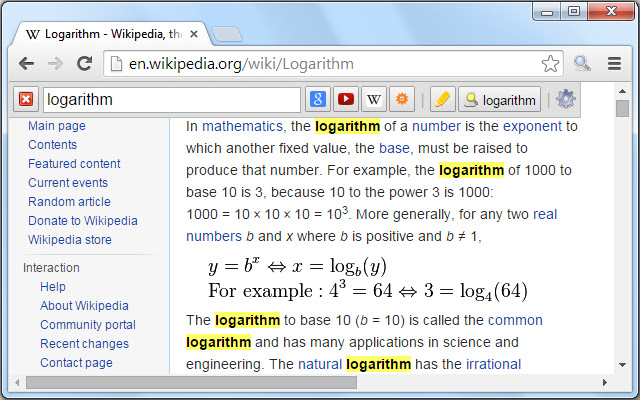Close the search toolbar with red X
The height and width of the screenshot is (400, 640).
point(26,99)
